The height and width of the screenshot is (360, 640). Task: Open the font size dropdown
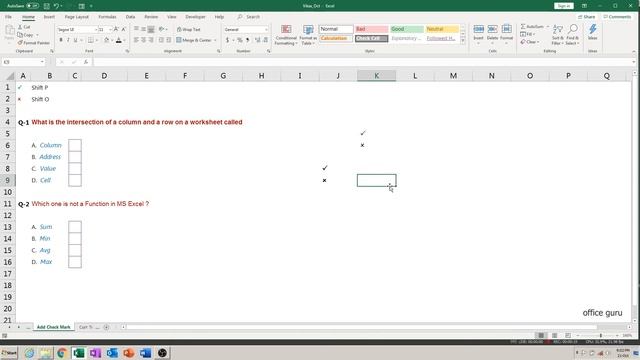click(110, 30)
